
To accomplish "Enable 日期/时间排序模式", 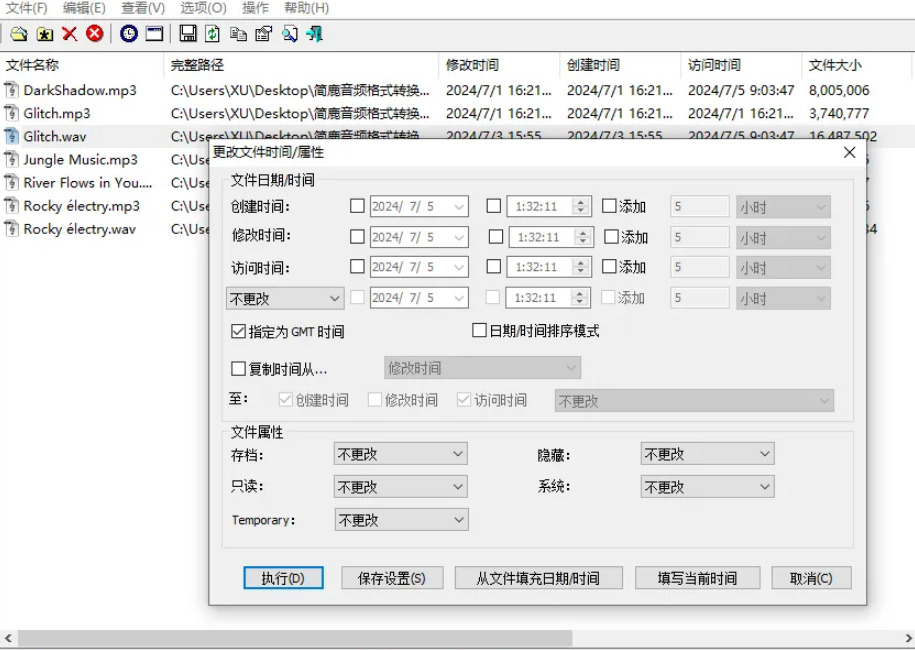I will [478, 328].
